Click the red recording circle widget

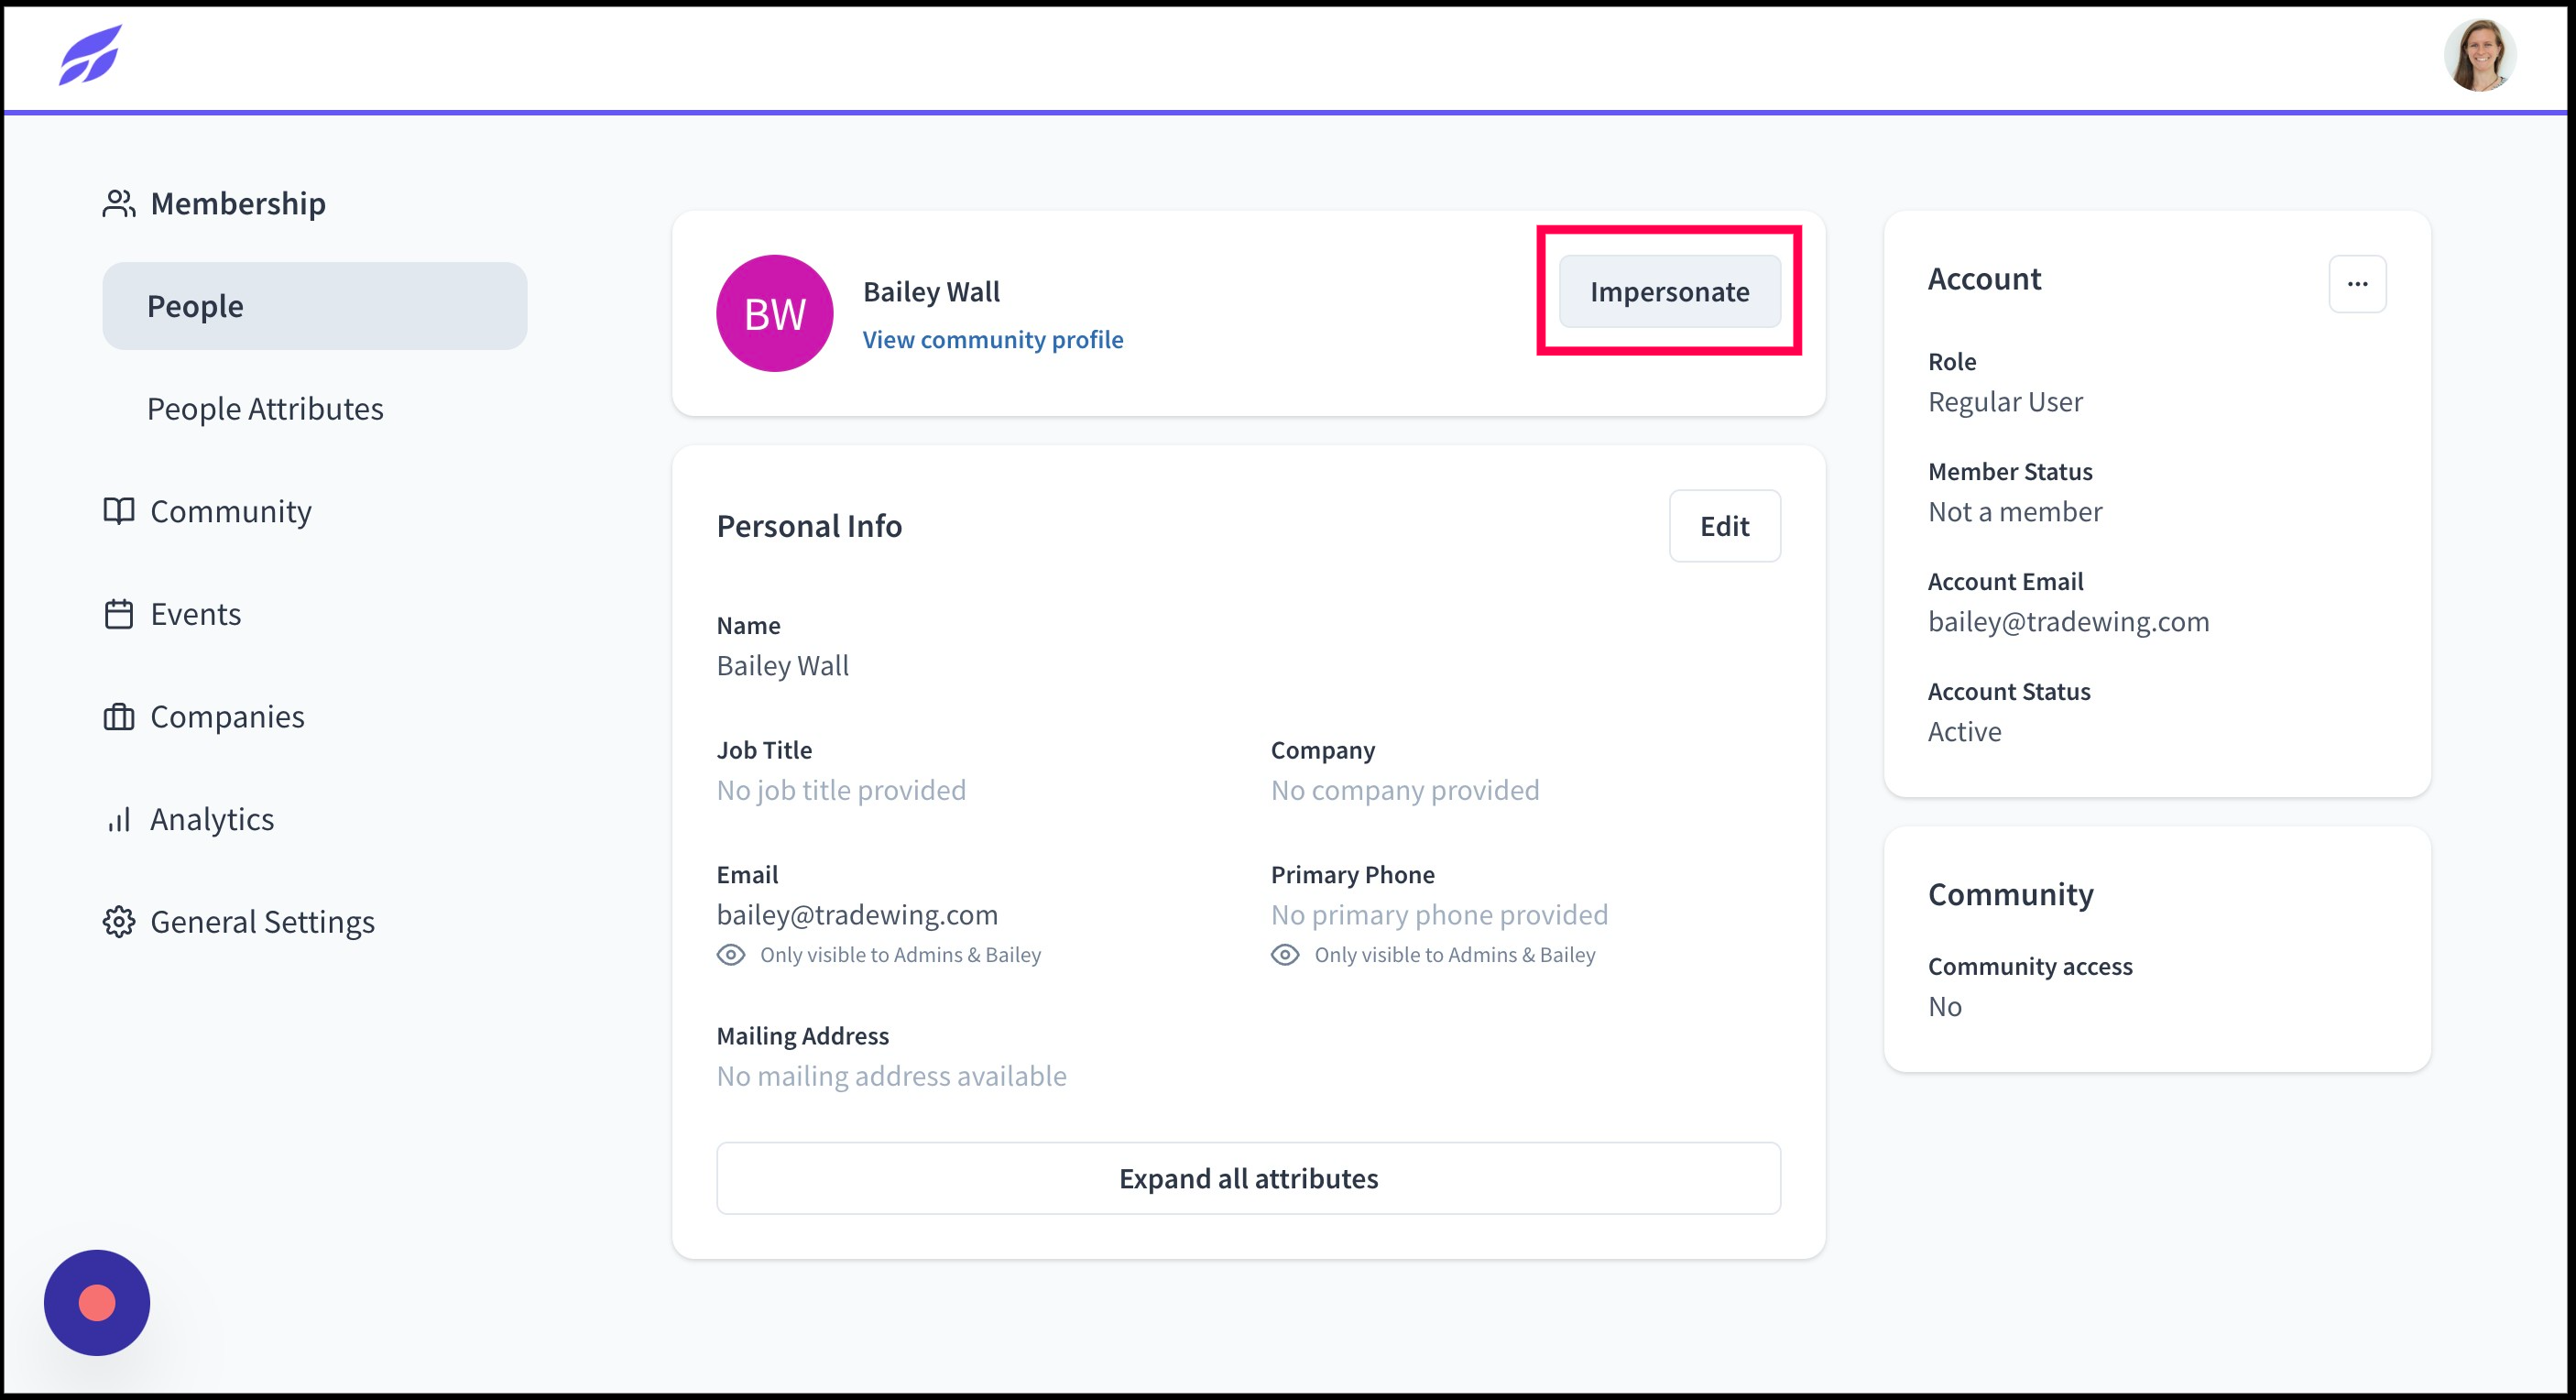click(97, 1303)
